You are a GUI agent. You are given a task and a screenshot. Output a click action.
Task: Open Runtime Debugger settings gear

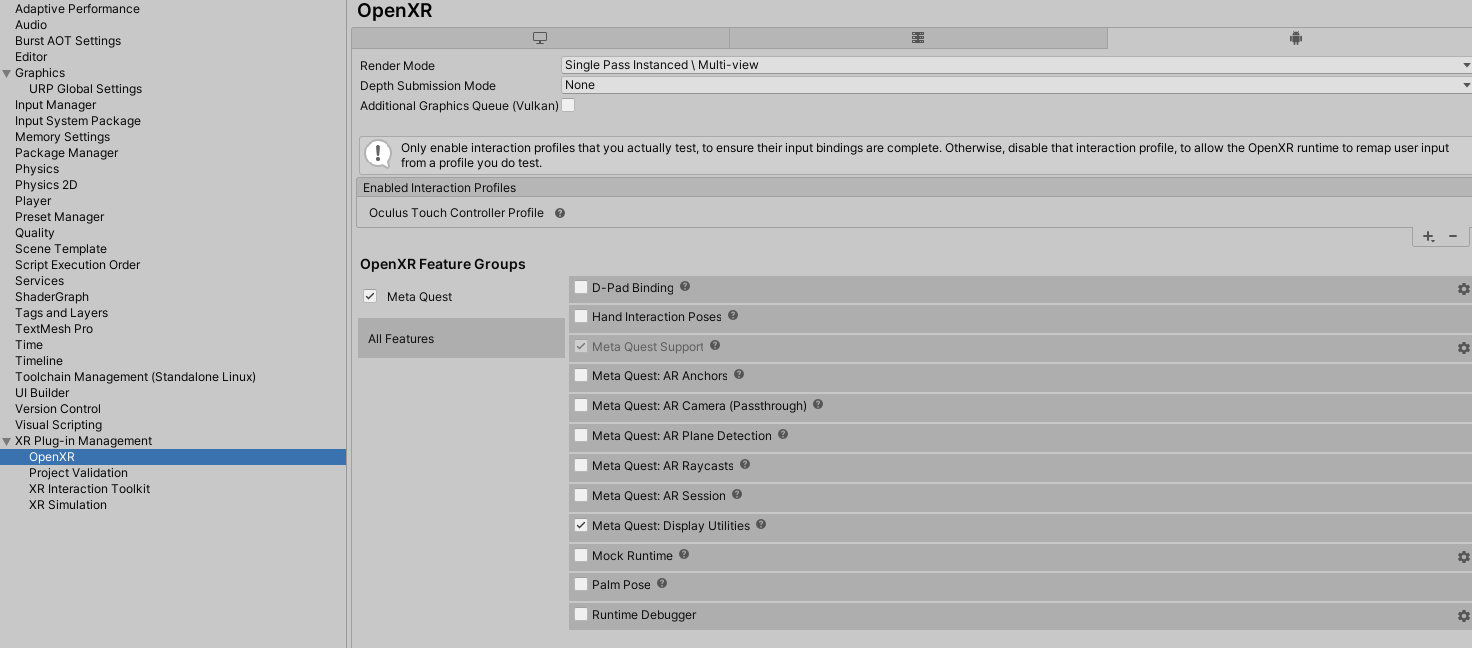point(1463,615)
